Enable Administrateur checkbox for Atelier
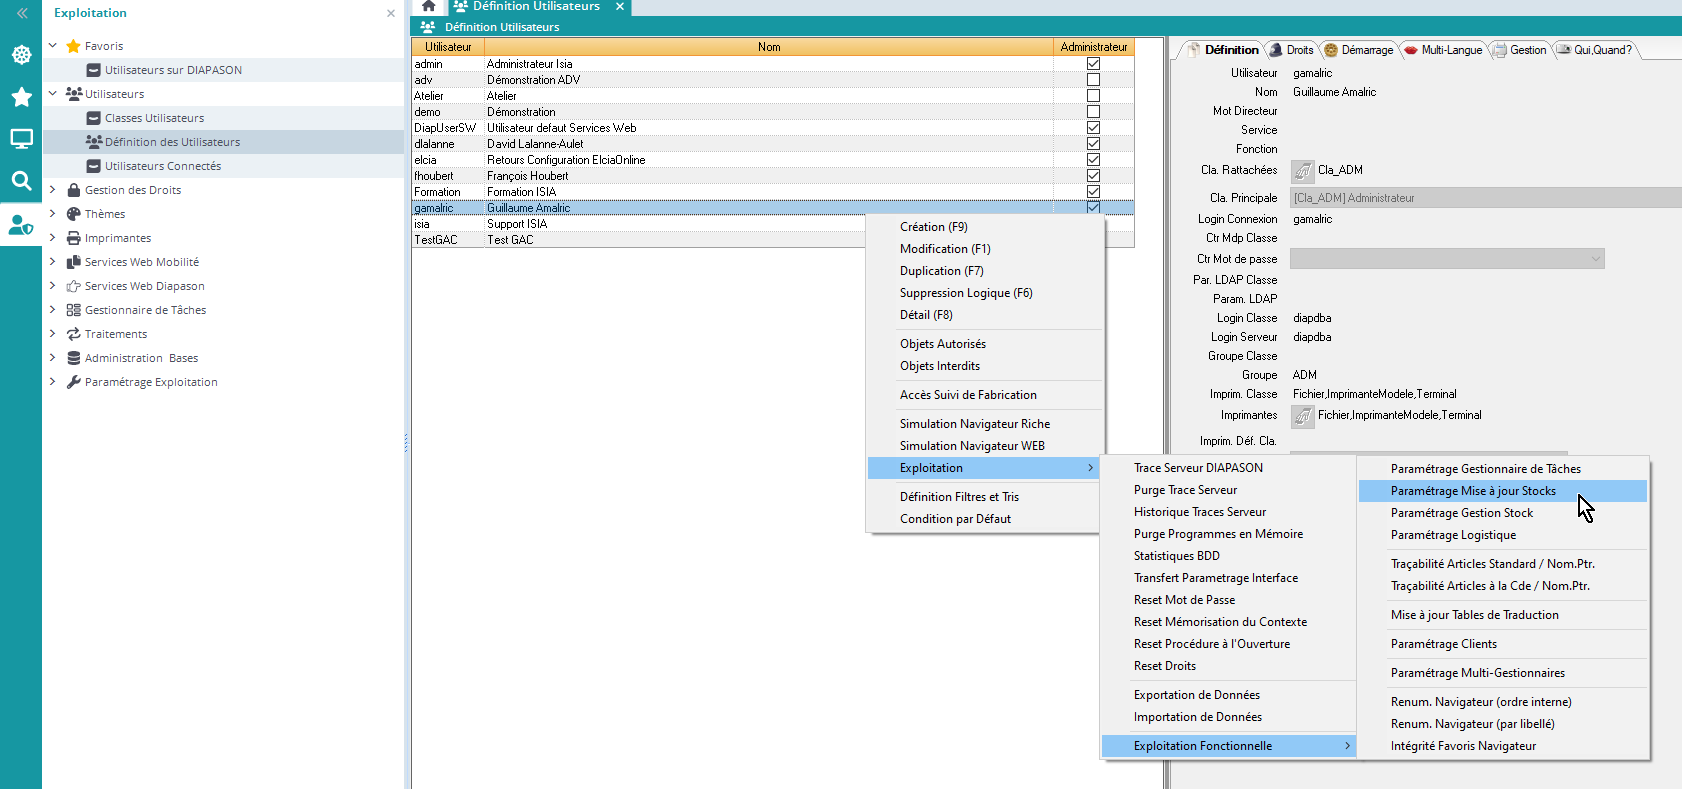 click(1093, 96)
